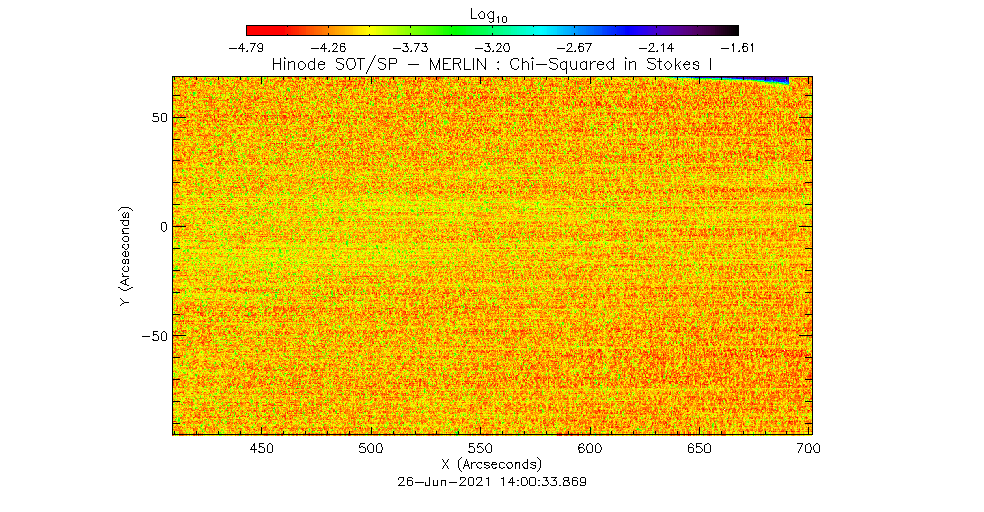The image size is (984, 512).
Task: Click the red end of the colorbar
Action: click(256, 30)
